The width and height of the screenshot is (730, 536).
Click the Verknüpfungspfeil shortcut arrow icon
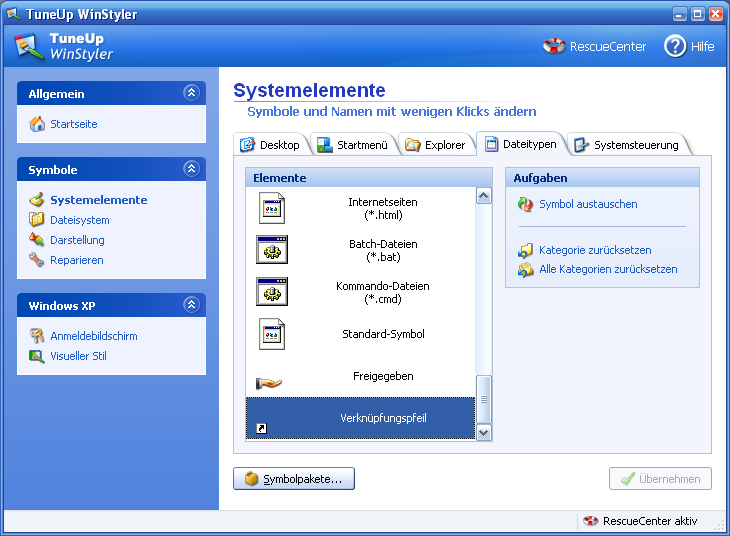point(262,428)
